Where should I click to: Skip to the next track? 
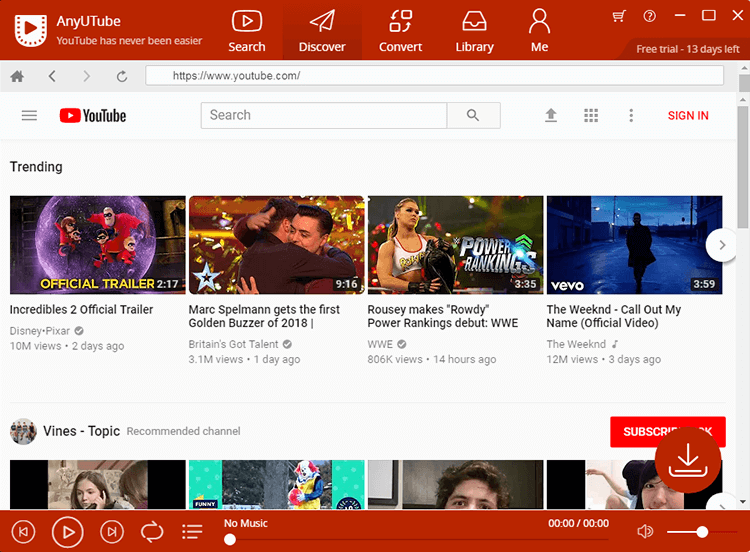point(112,531)
